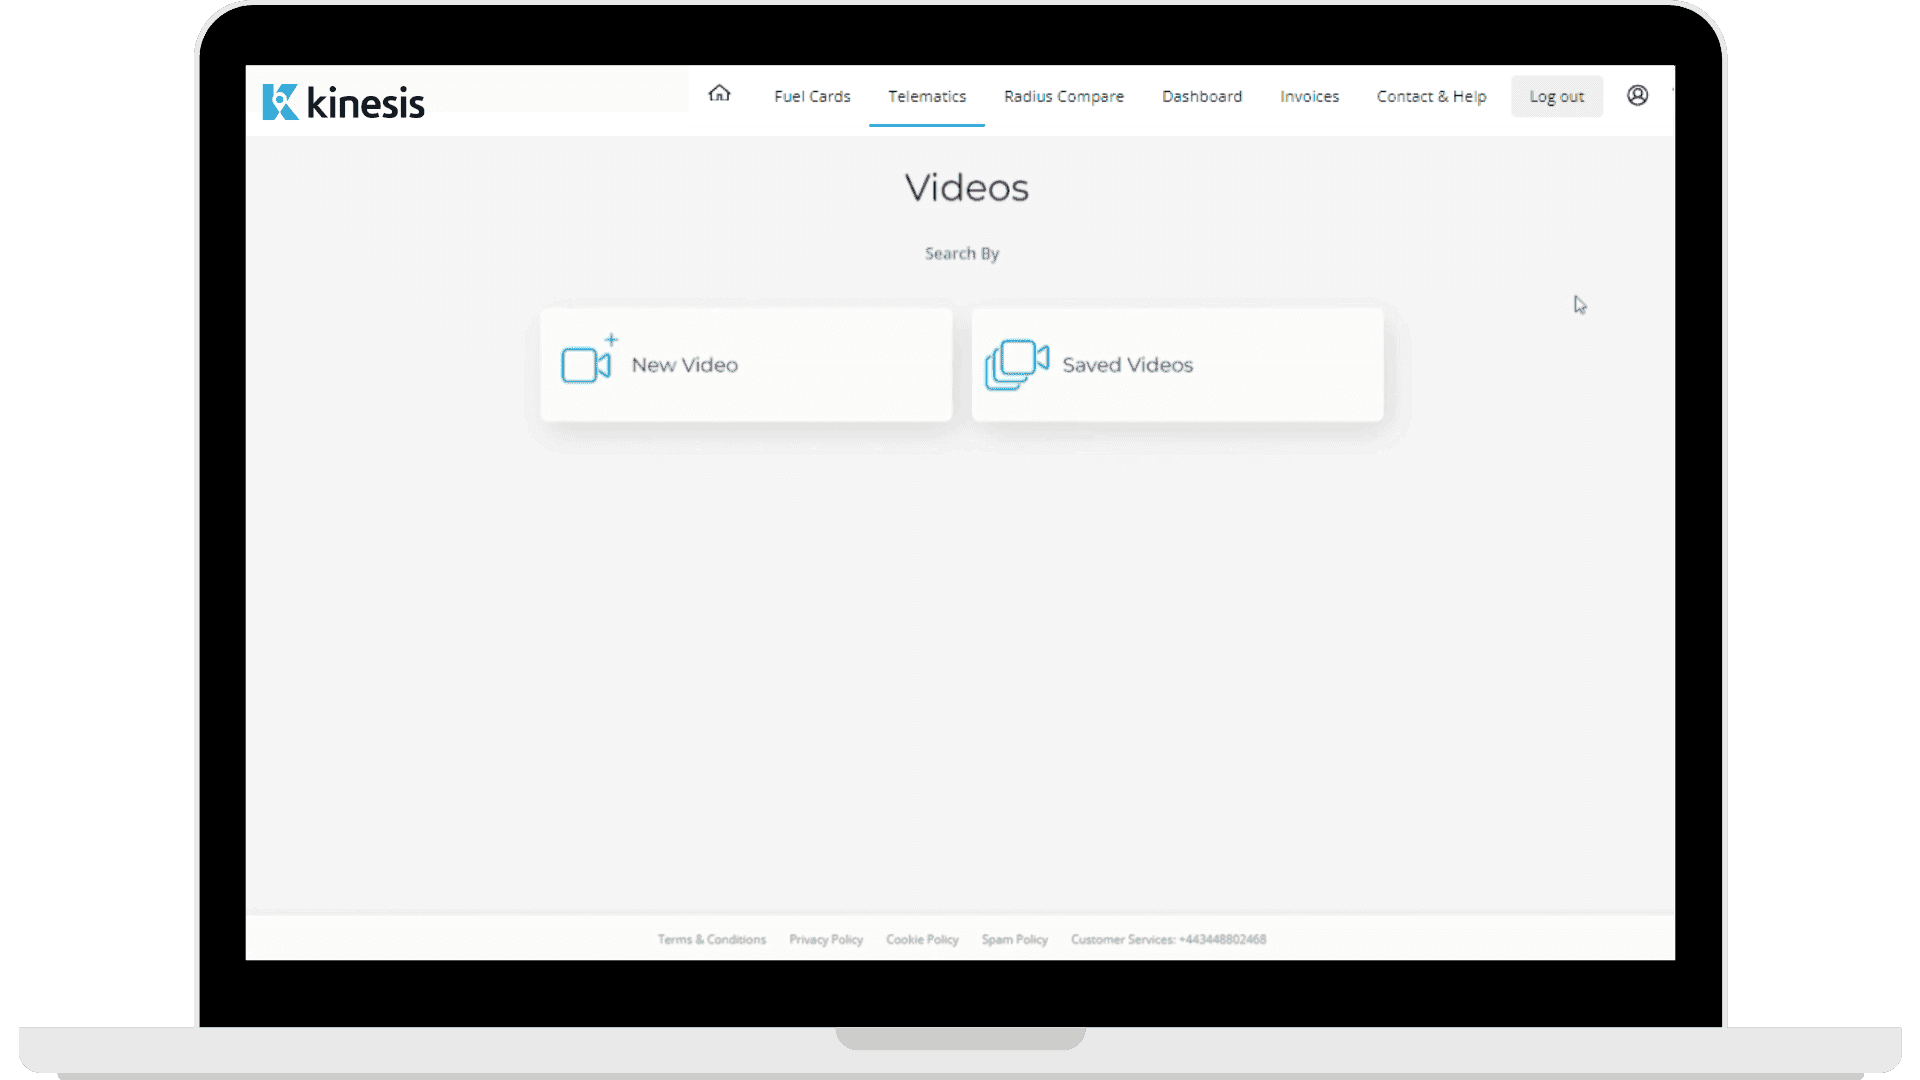Click the Videos page heading
Image resolution: width=1920 pixels, height=1080 pixels.
[x=966, y=188]
